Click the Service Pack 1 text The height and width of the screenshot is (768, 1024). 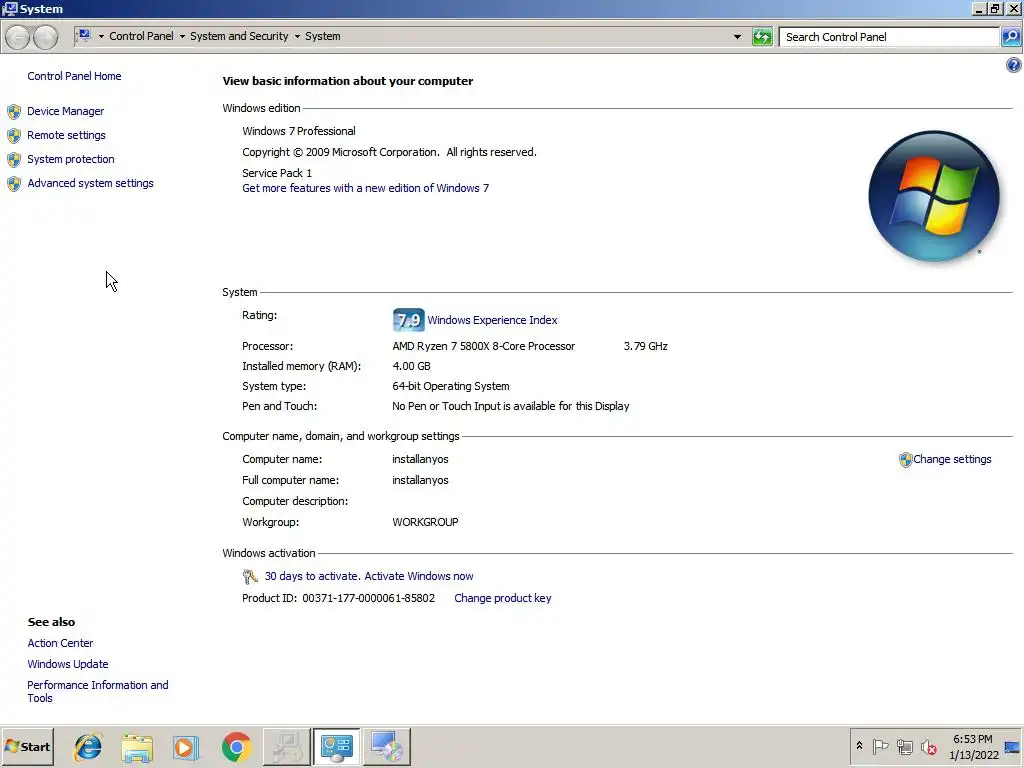277,173
